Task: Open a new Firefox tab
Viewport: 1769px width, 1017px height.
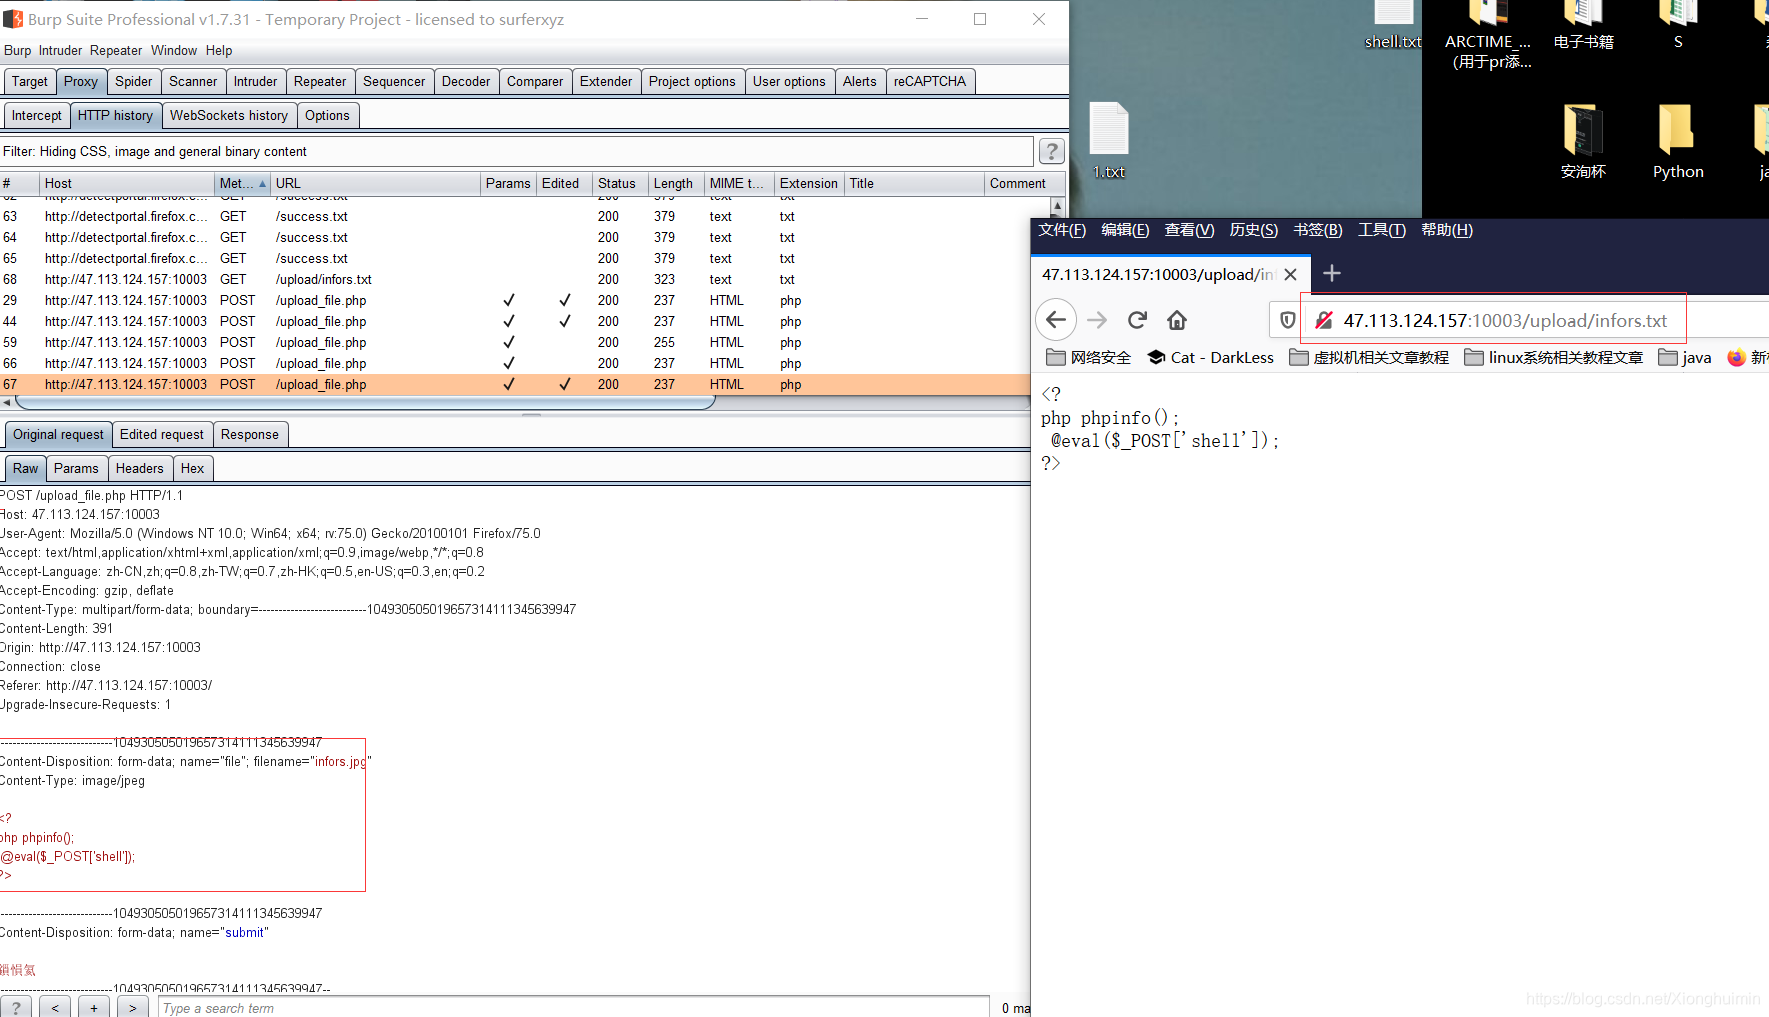Action: pos(1332,273)
